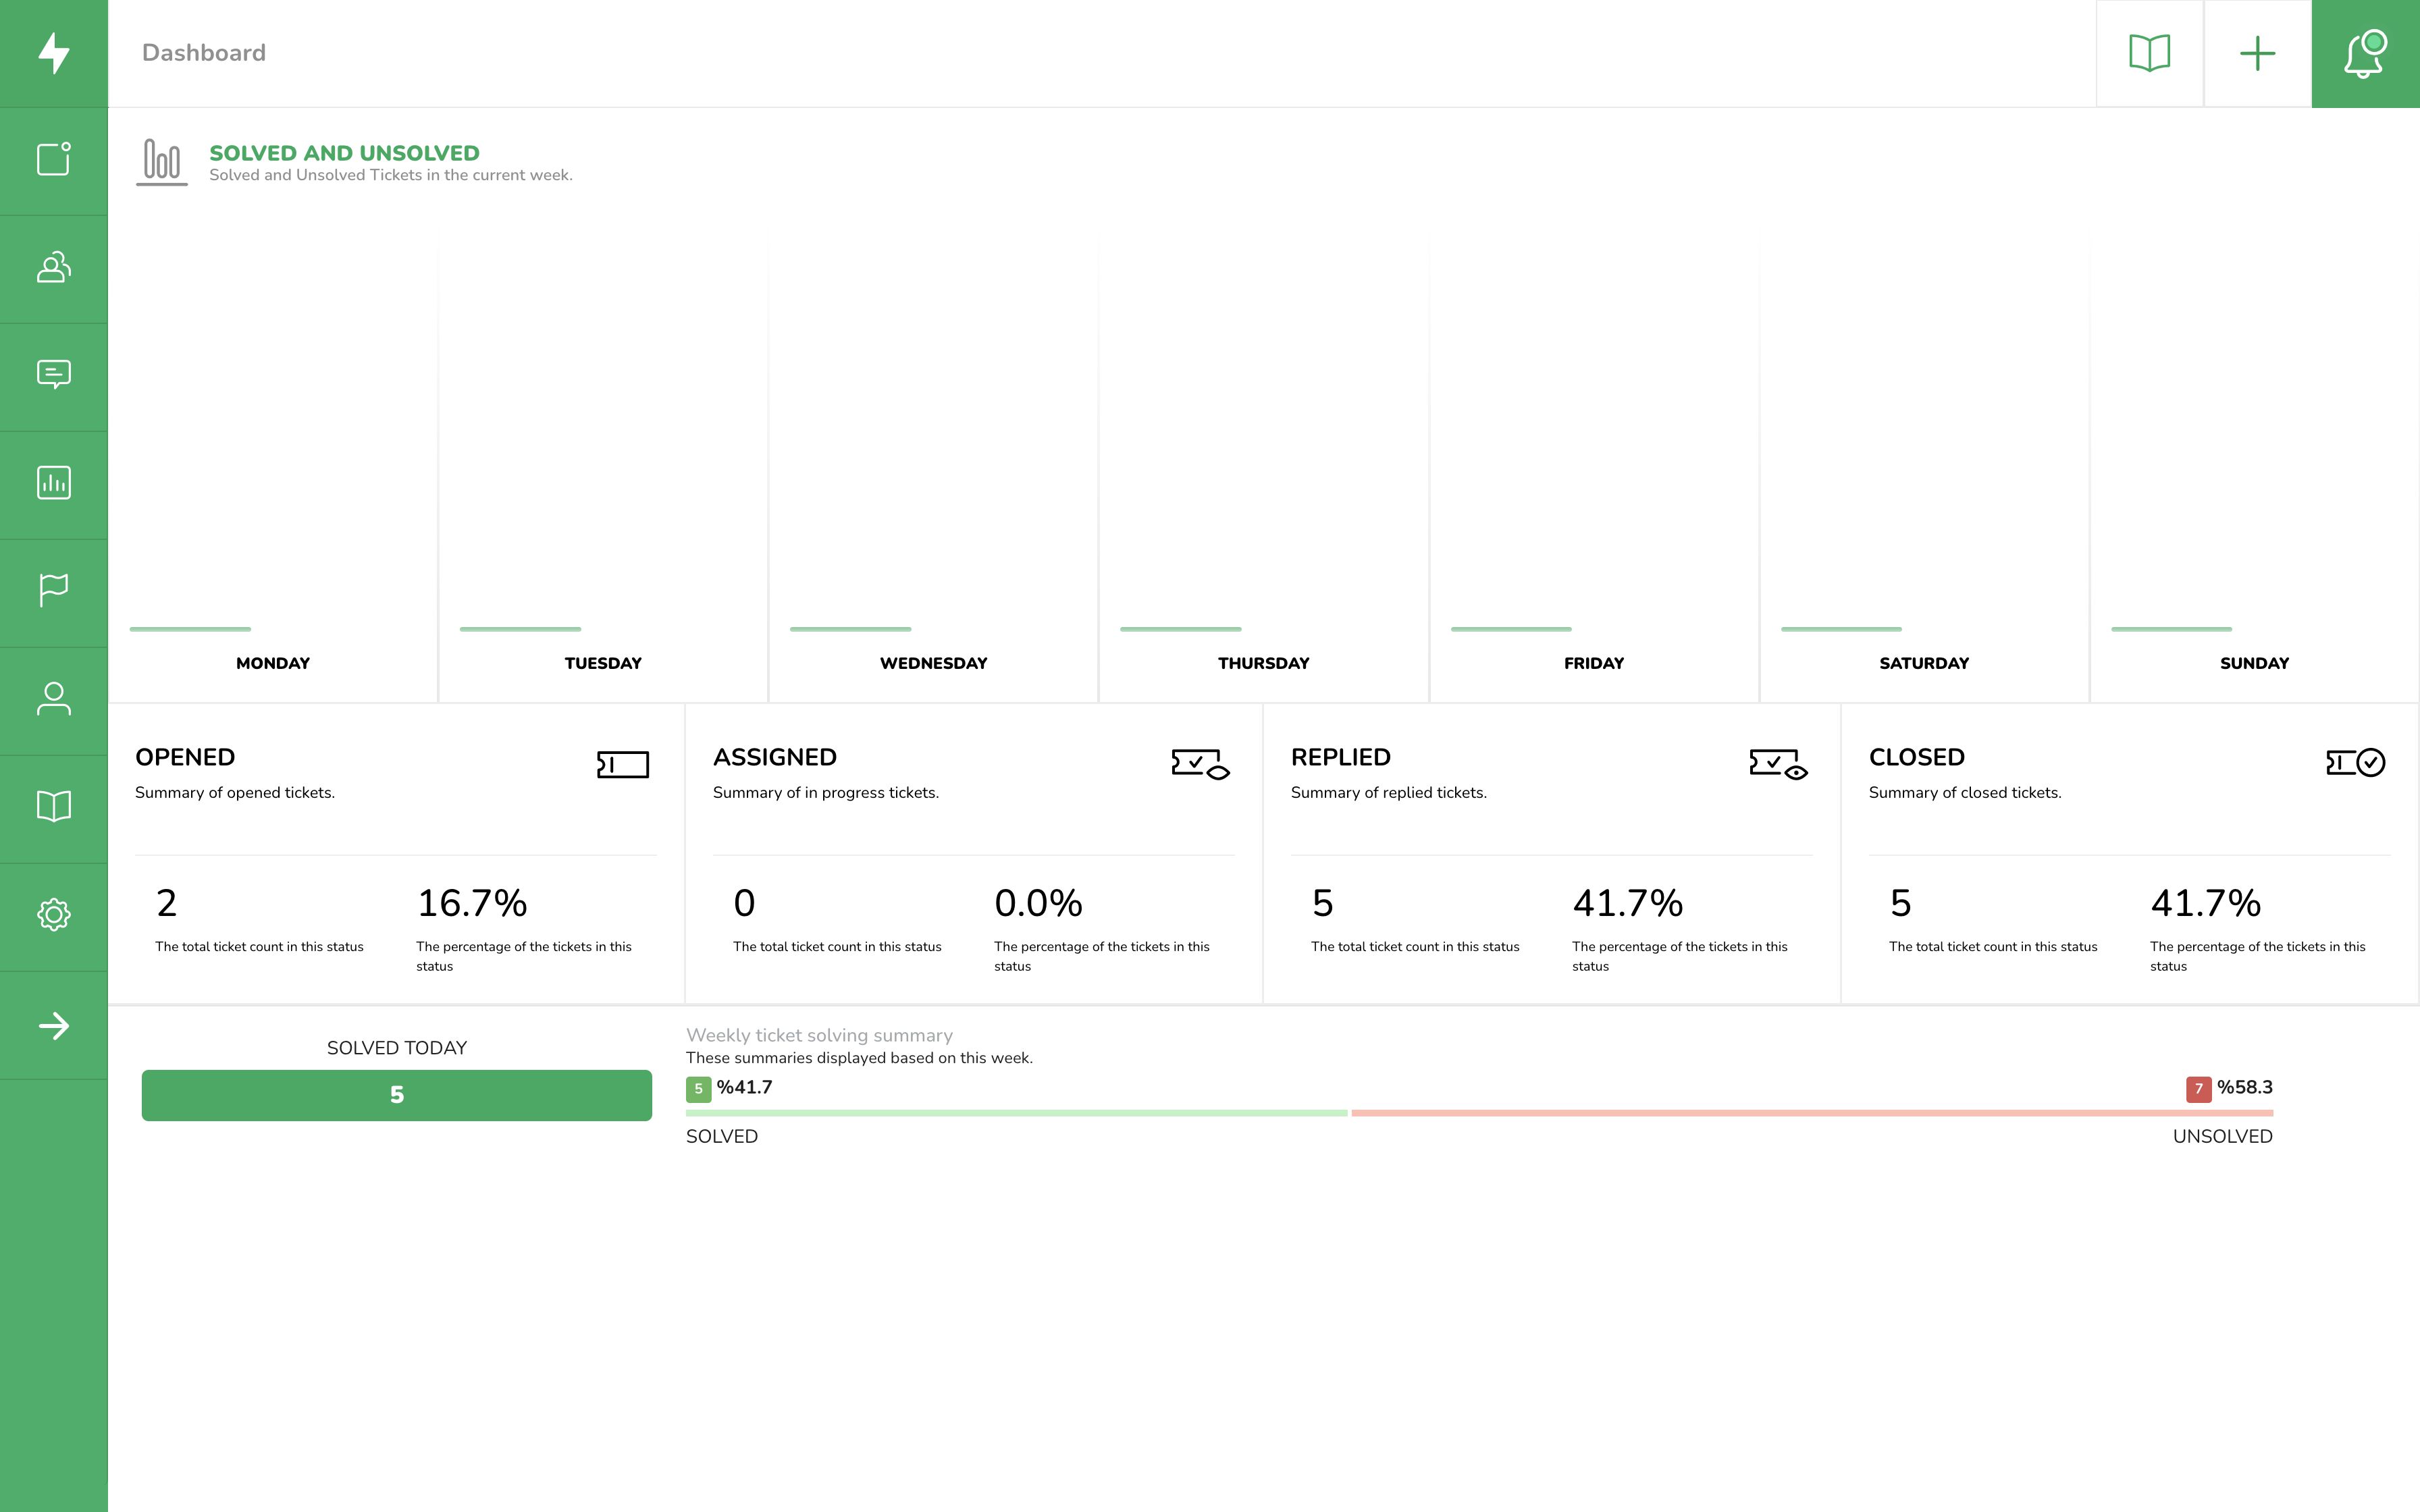The image size is (2420, 1512).
Task: Open the tickets icon in the sidebar
Action: click(x=54, y=160)
